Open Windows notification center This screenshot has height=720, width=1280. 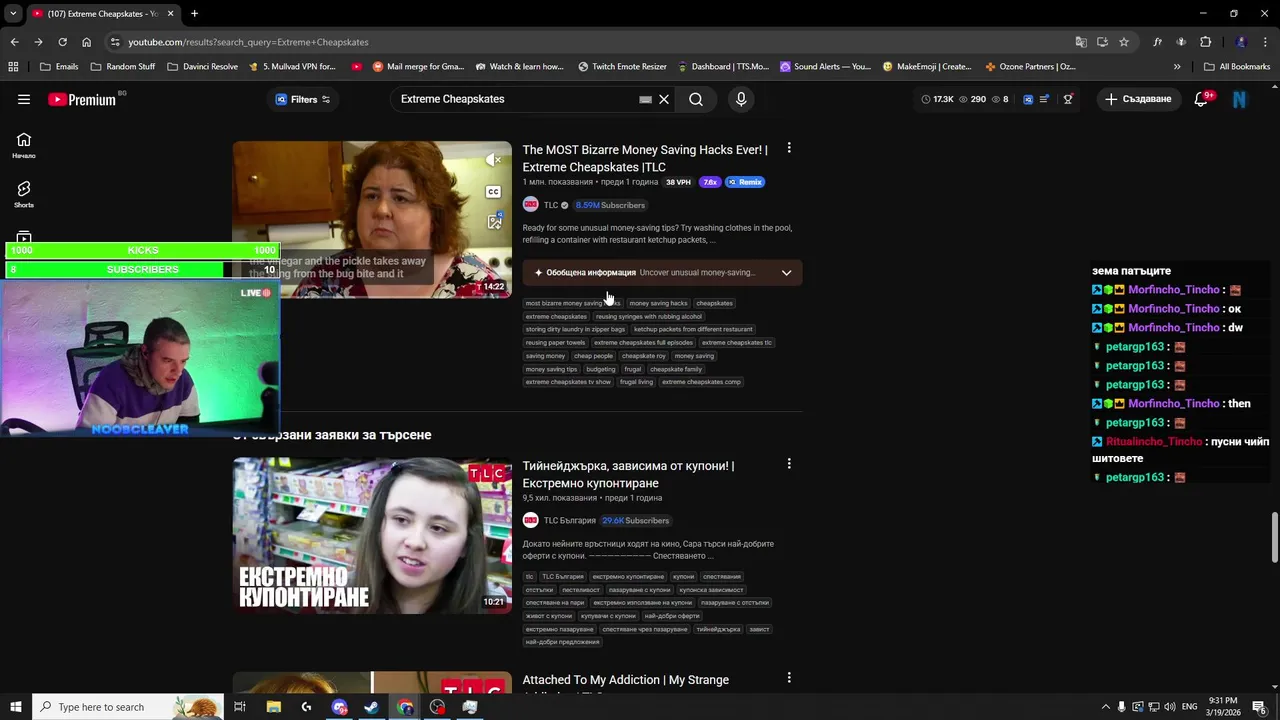[1259, 707]
